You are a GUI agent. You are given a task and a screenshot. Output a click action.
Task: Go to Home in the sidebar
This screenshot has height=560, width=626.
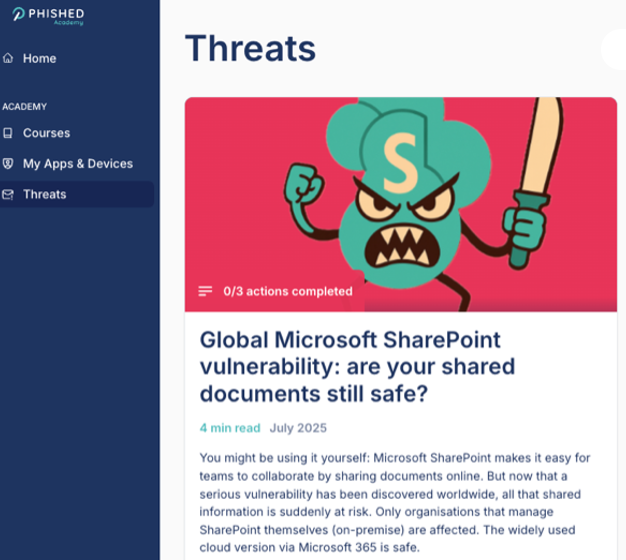(39, 58)
